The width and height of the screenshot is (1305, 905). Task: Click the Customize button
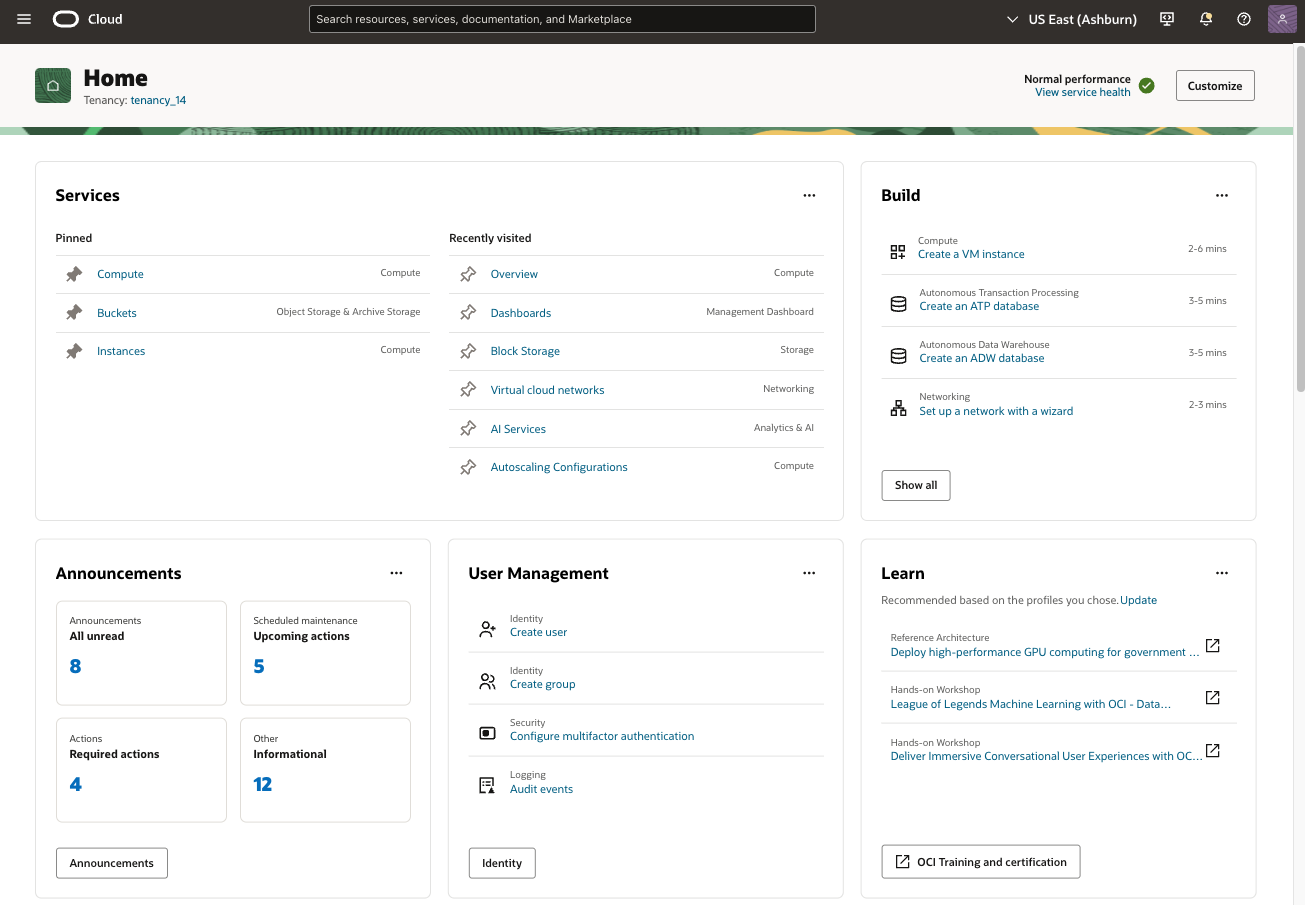pyautogui.click(x=1214, y=85)
